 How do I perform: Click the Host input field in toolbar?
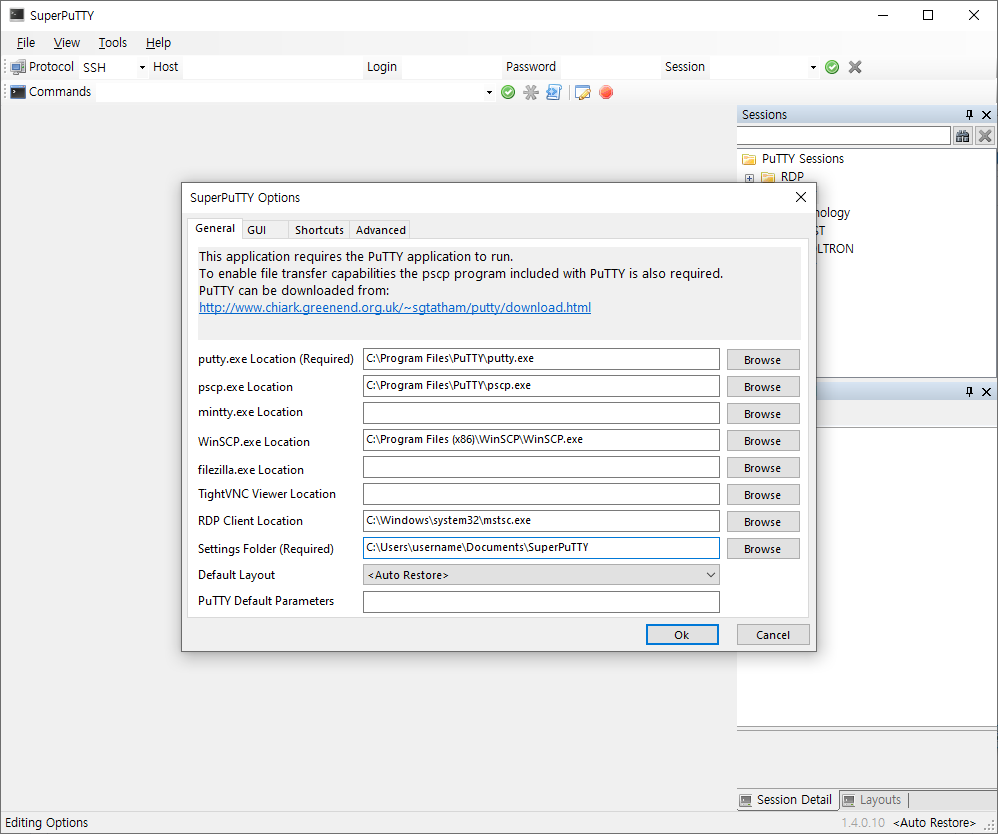272,67
